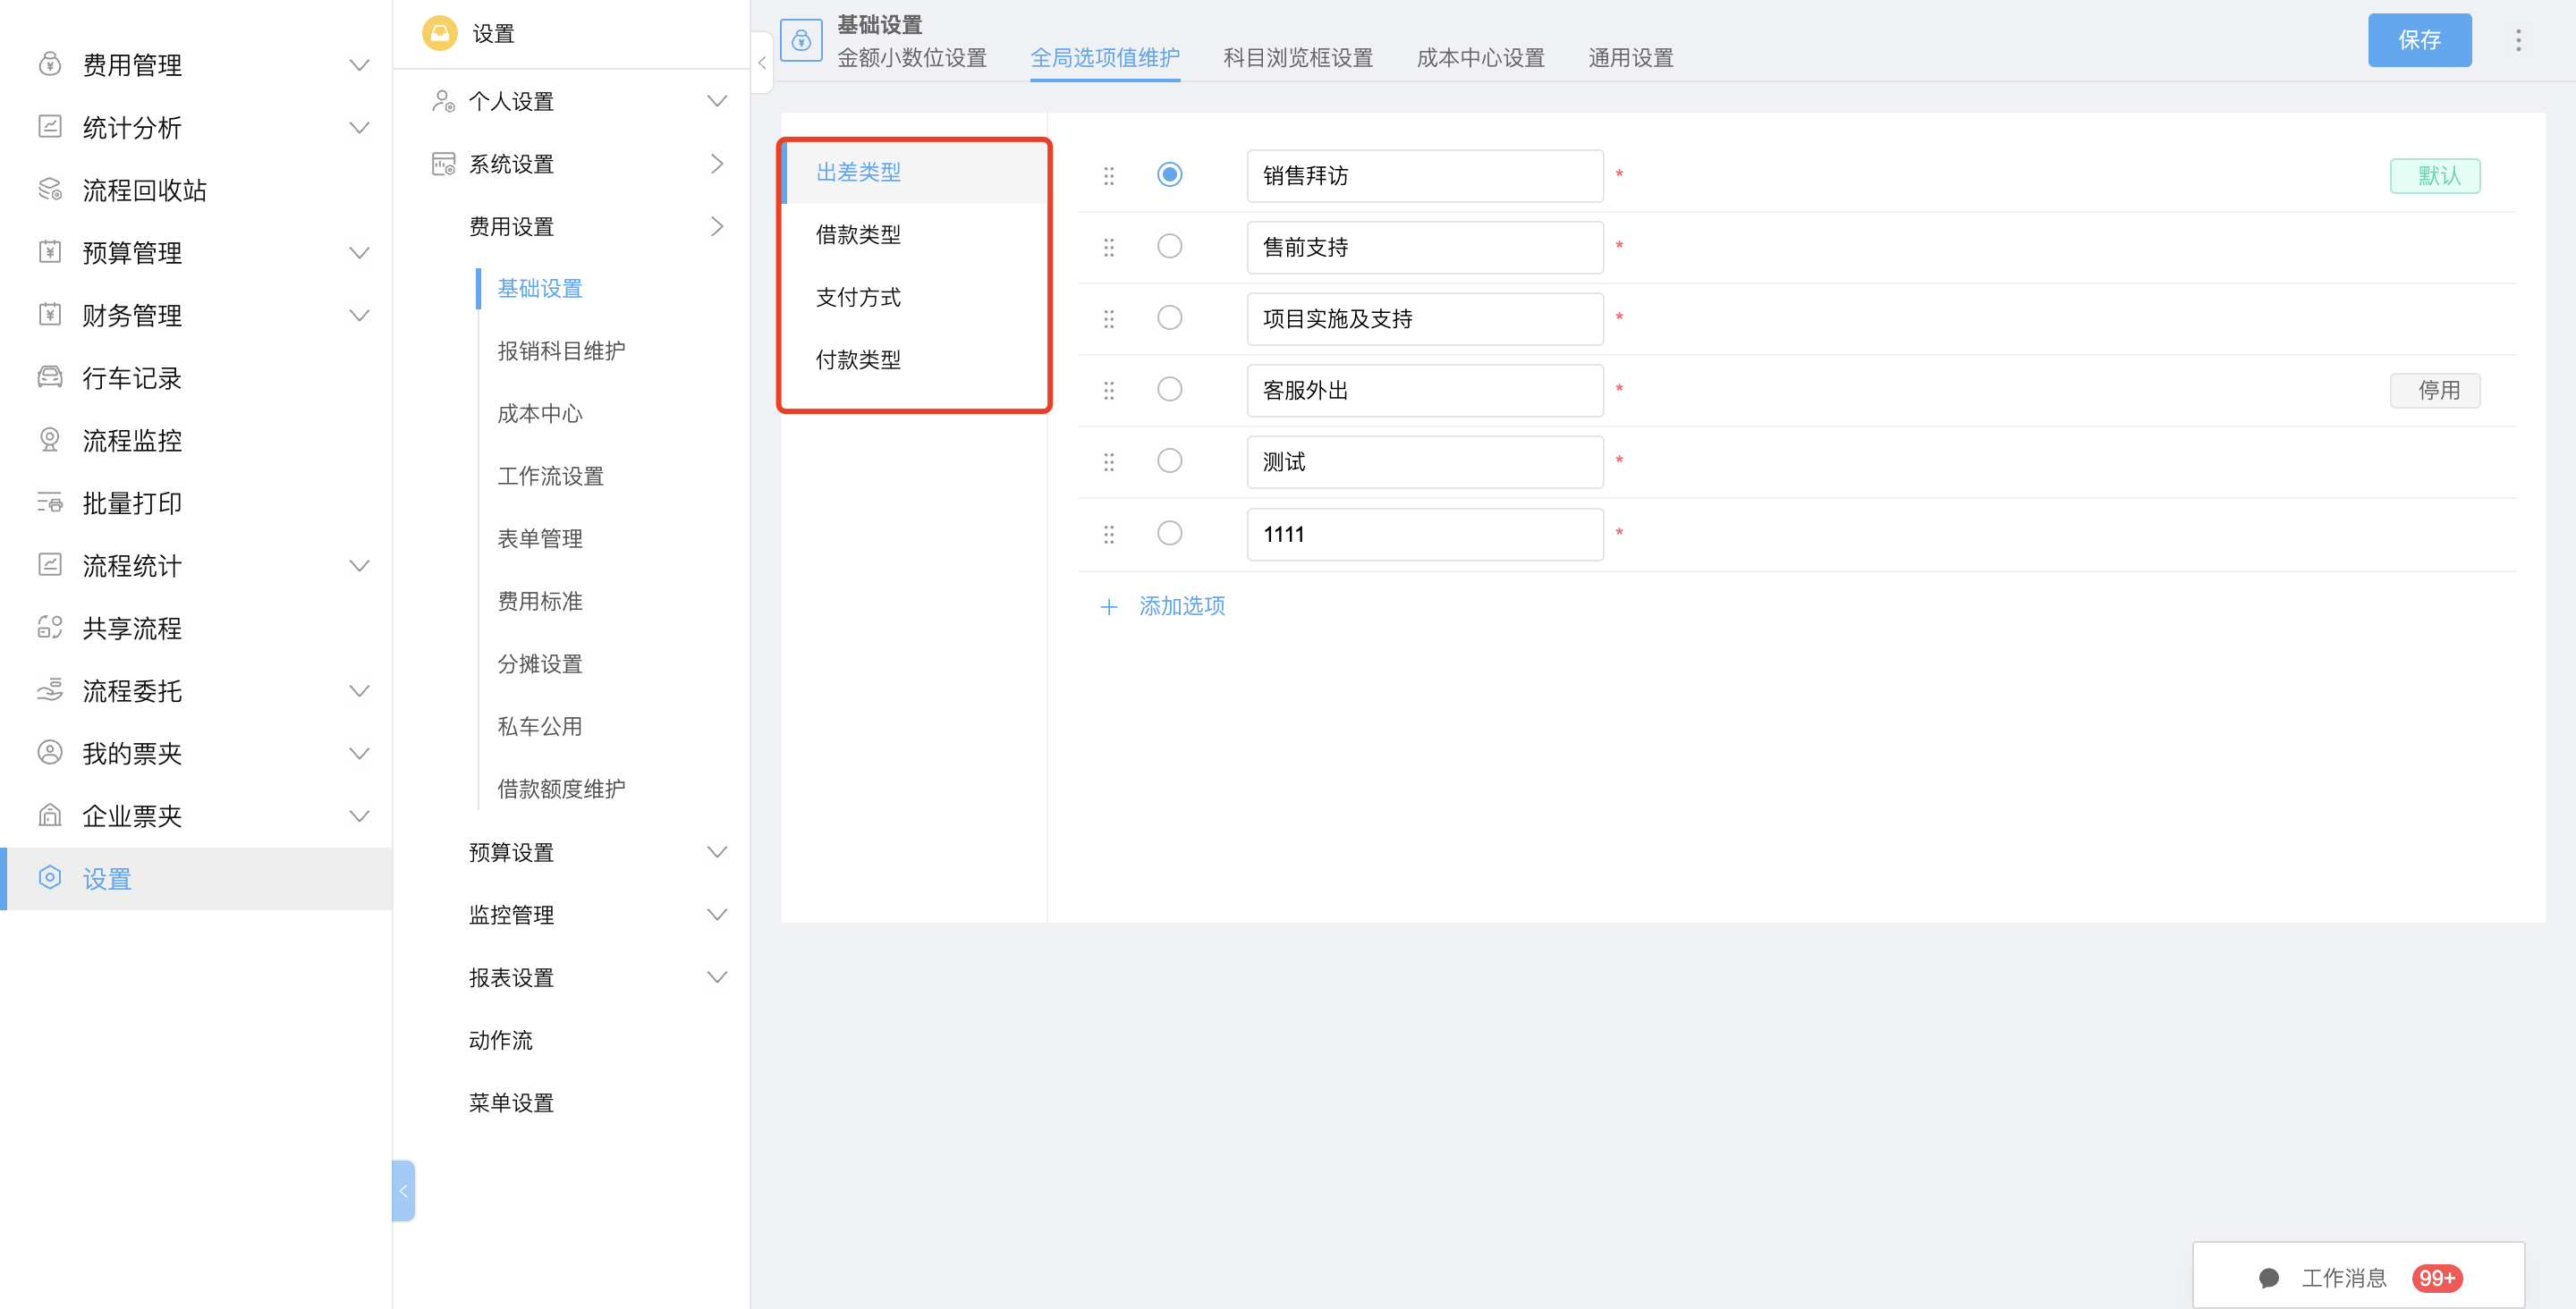Click the 添加选项 link
This screenshot has width=2576, height=1309.
pyautogui.click(x=1182, y=606)
